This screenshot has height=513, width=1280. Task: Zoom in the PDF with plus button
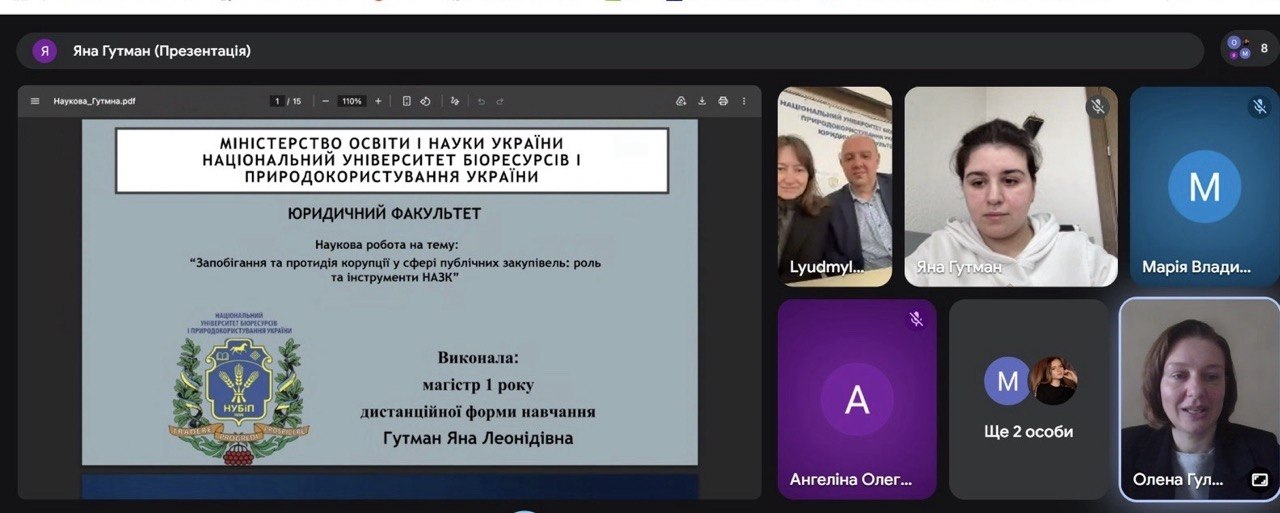378,101
